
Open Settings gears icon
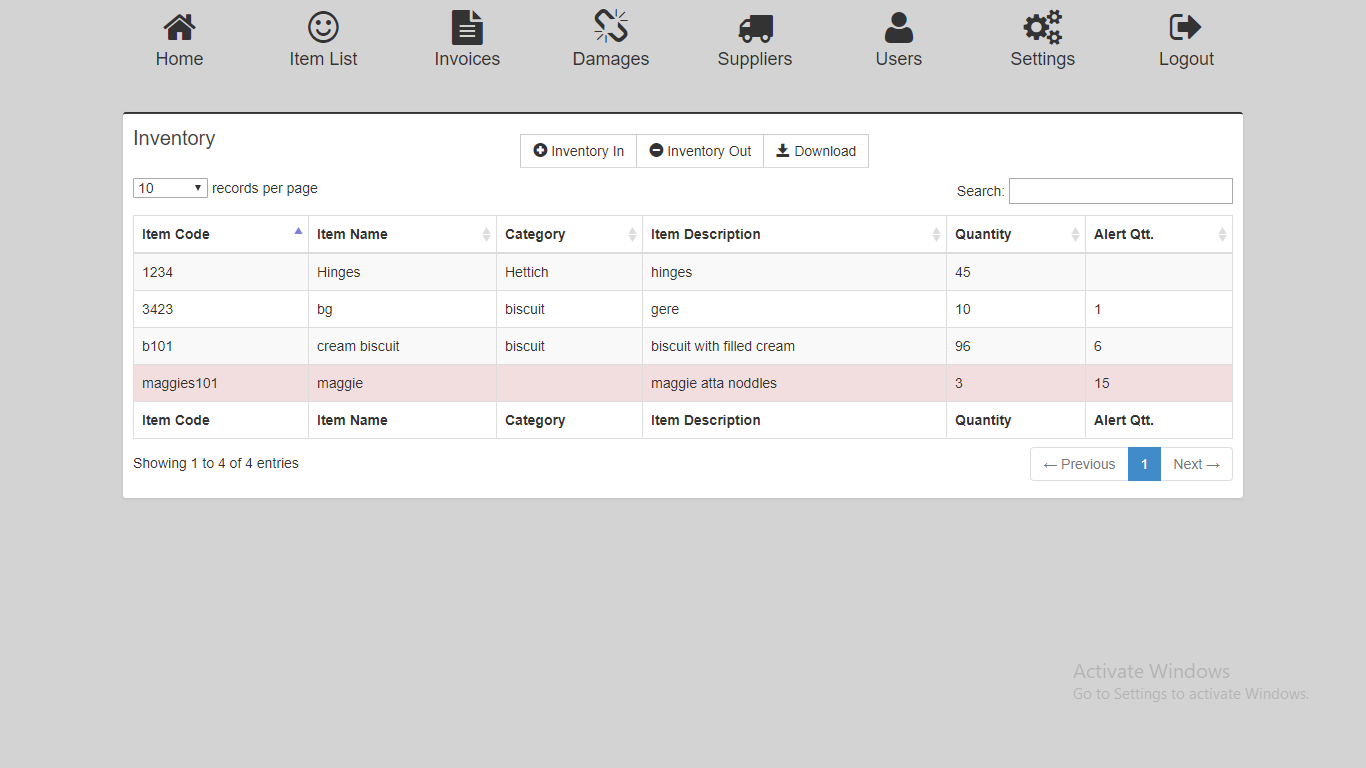(x=1042, y=28)
